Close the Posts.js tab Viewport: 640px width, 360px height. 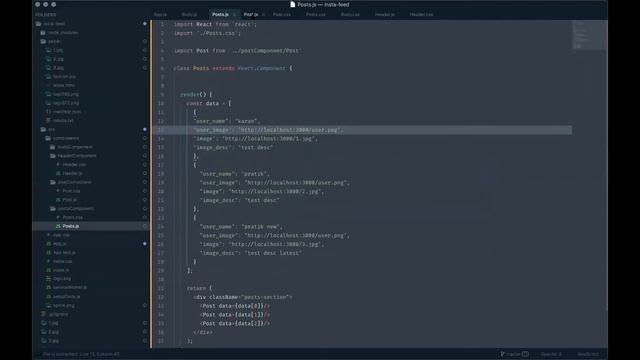[235, 15]
